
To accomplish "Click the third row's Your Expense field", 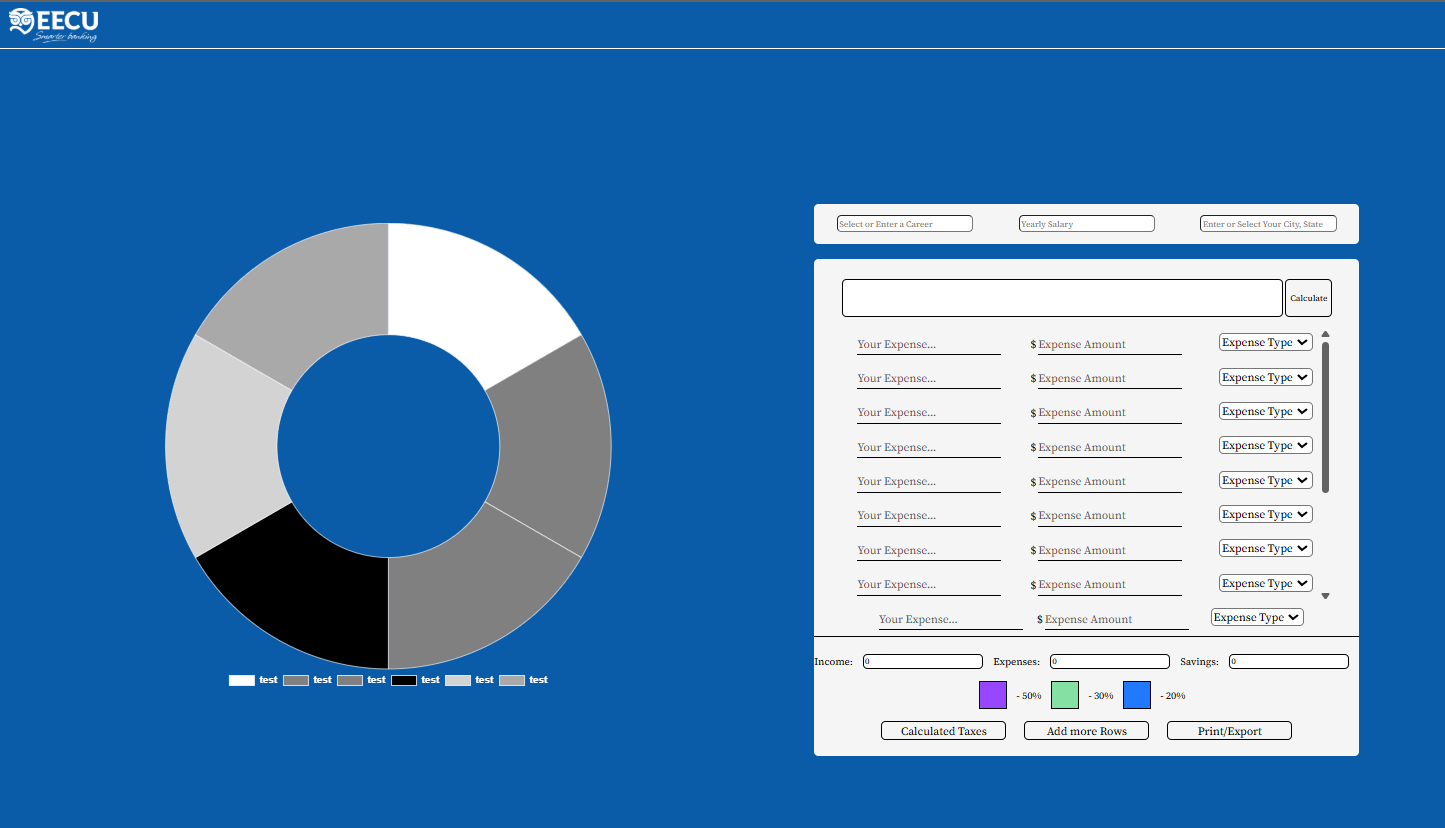I will pos(929,412).
